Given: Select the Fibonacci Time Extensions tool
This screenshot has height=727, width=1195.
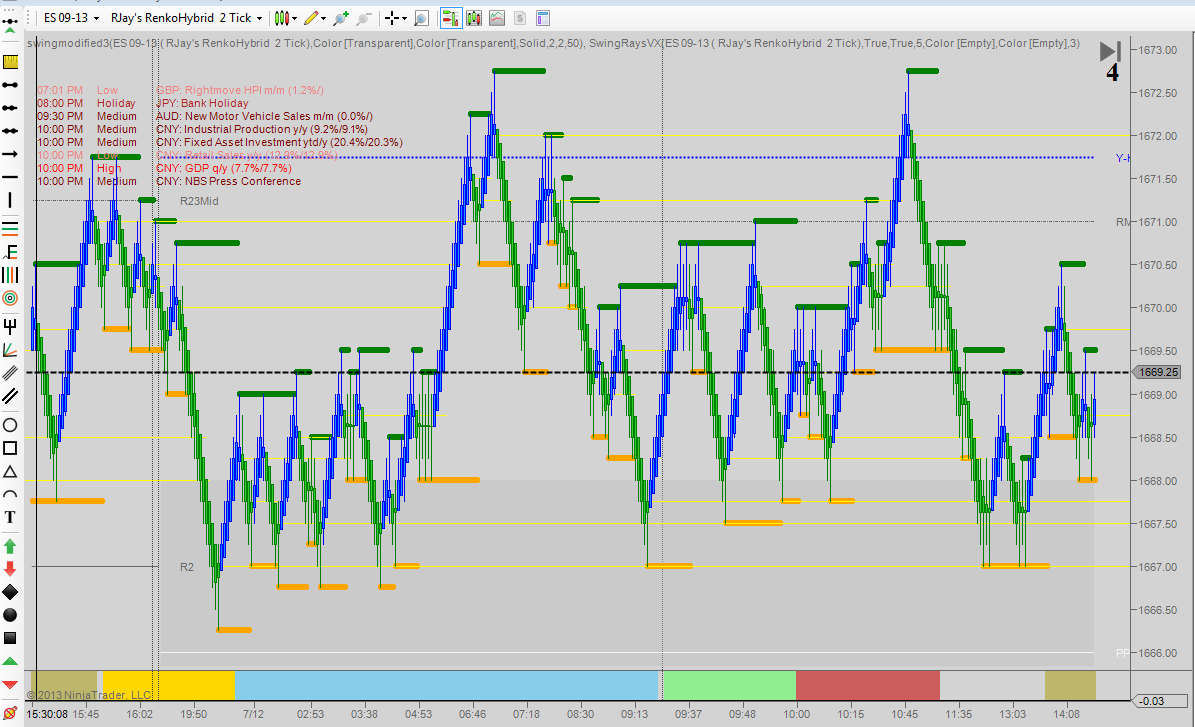Looking at the screenshot, I should pyautogui.click(x=10, y=275).
